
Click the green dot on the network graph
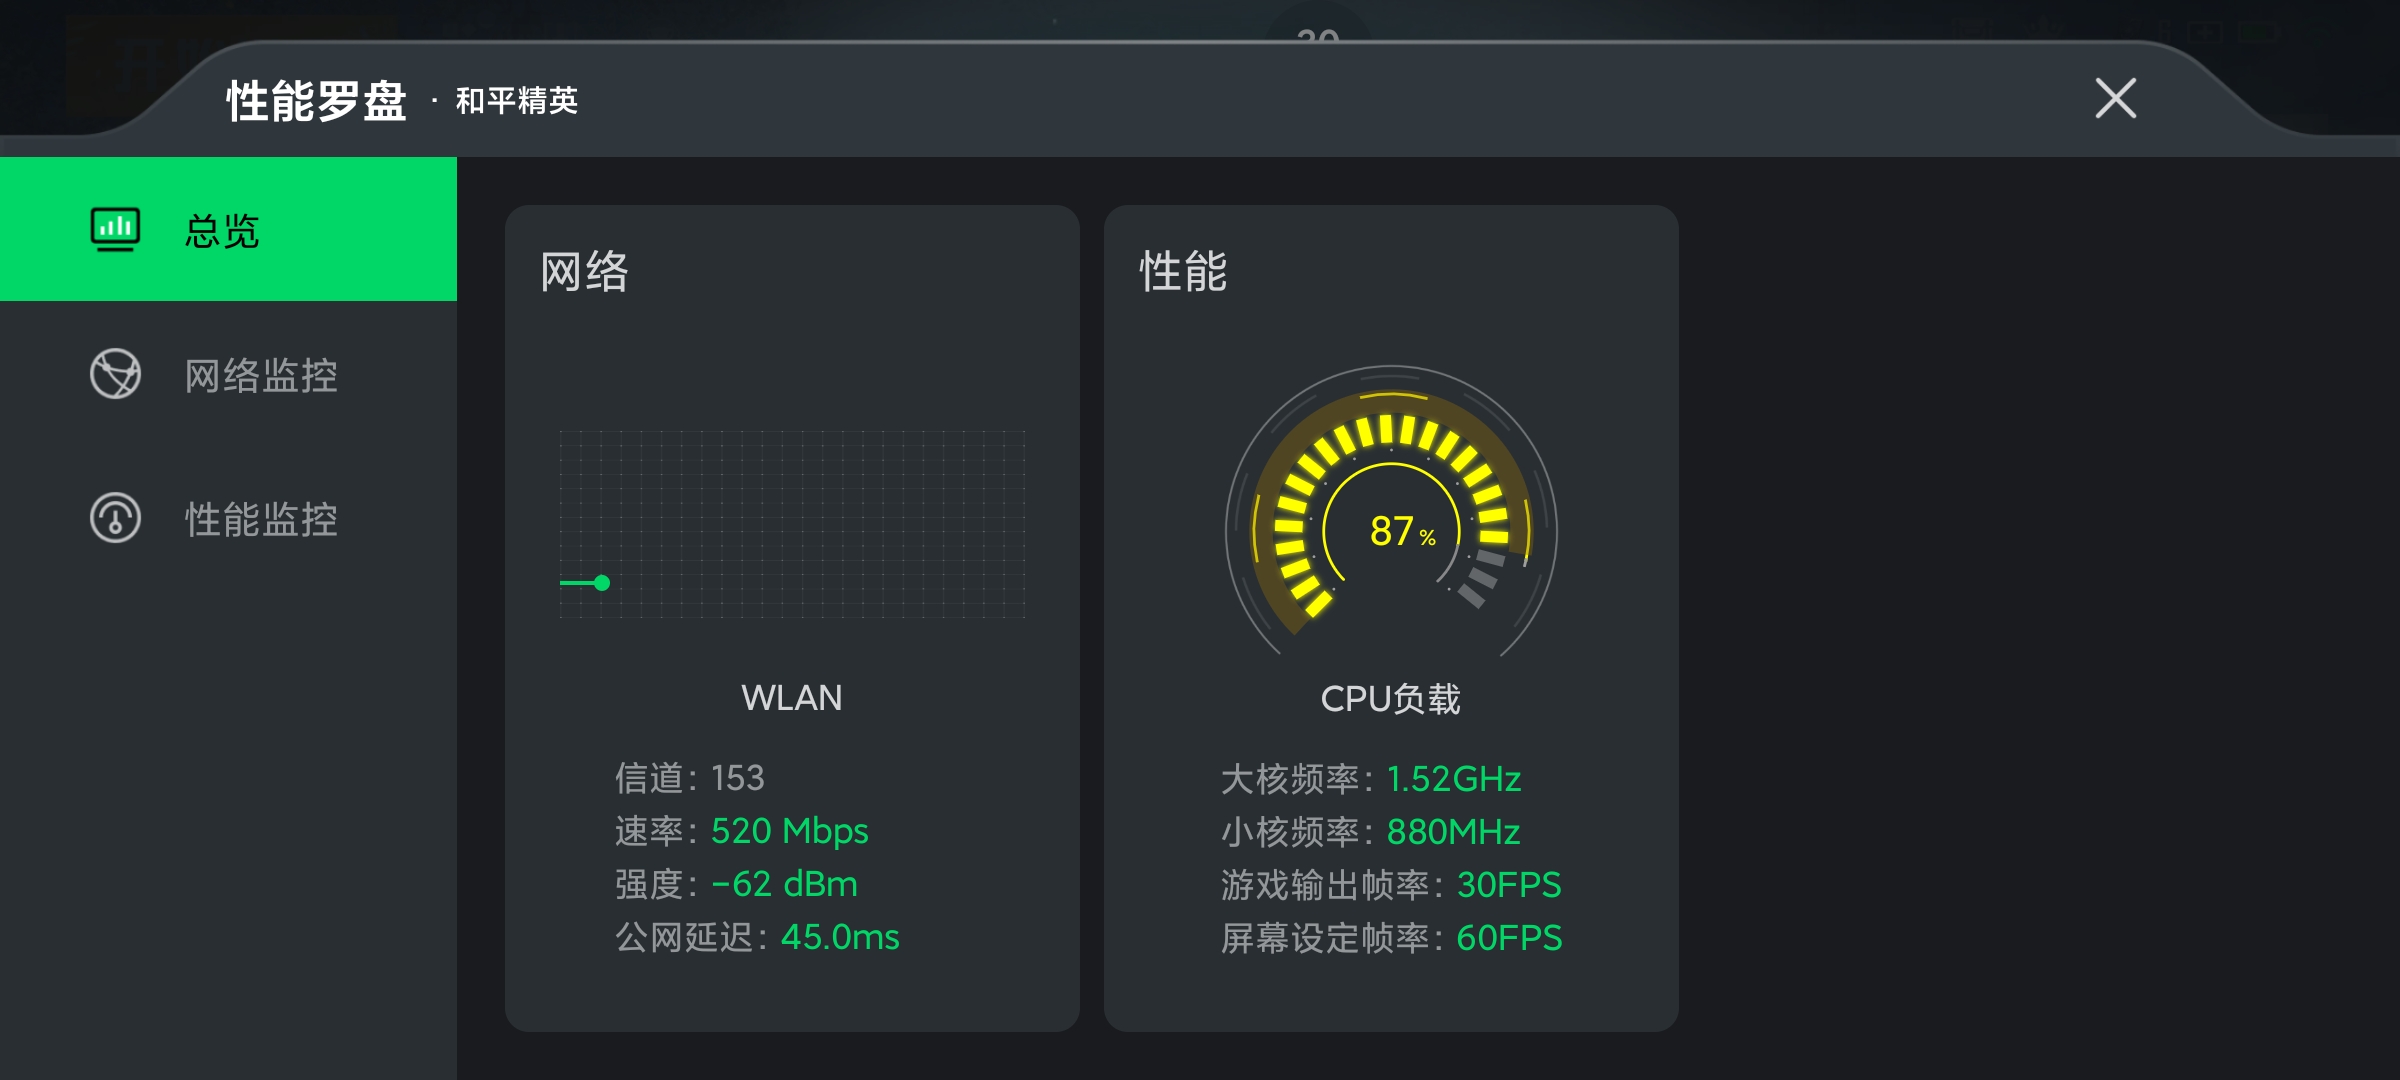pos(602,583)
